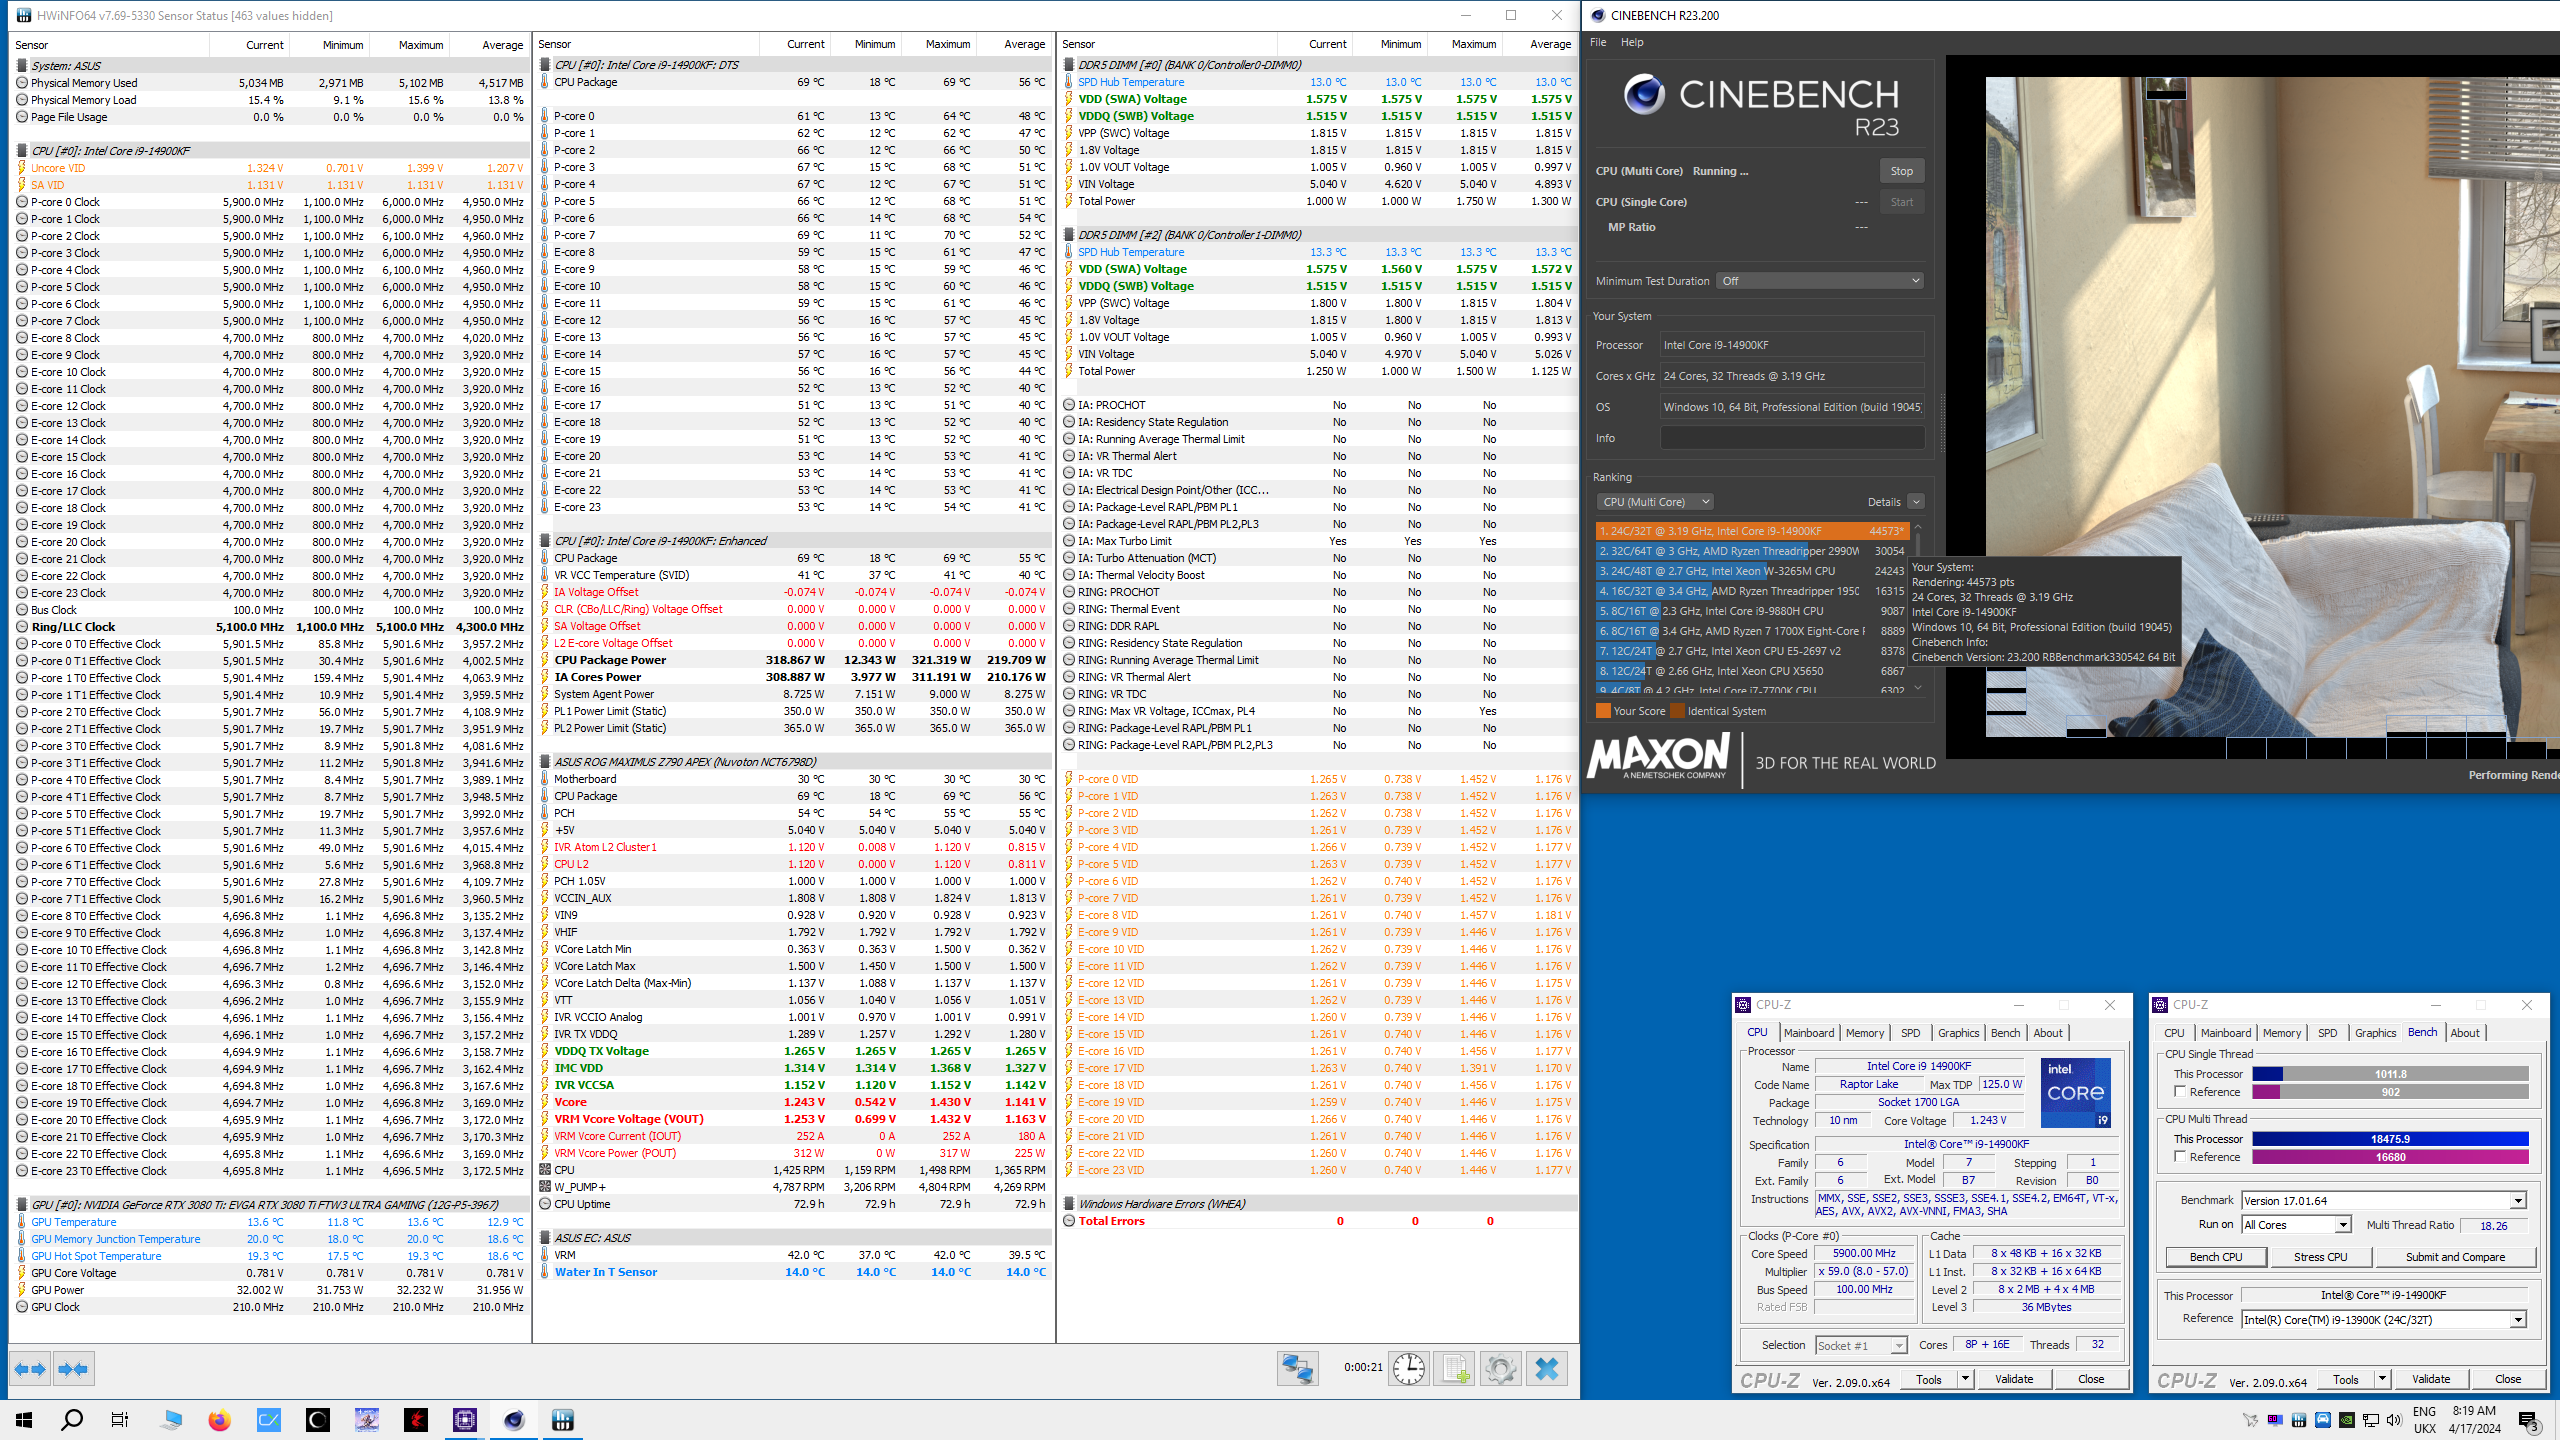Image resolution: width=2560 pixels, height=1440 pixels.
Task: Open Run on All Cores dropdown
Action: [x=2296, y=1225]
